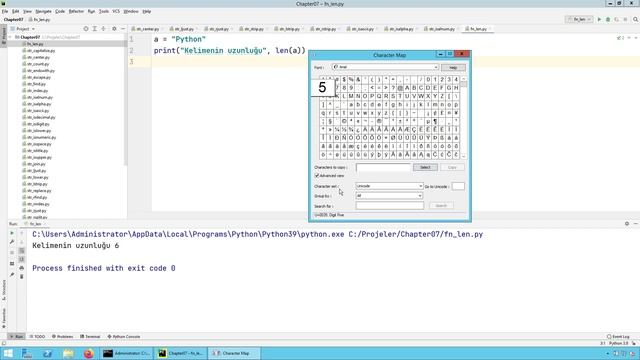Select str_isdecimal.py in project tree
The image size is (640, 360).
(x=41, y=117)
